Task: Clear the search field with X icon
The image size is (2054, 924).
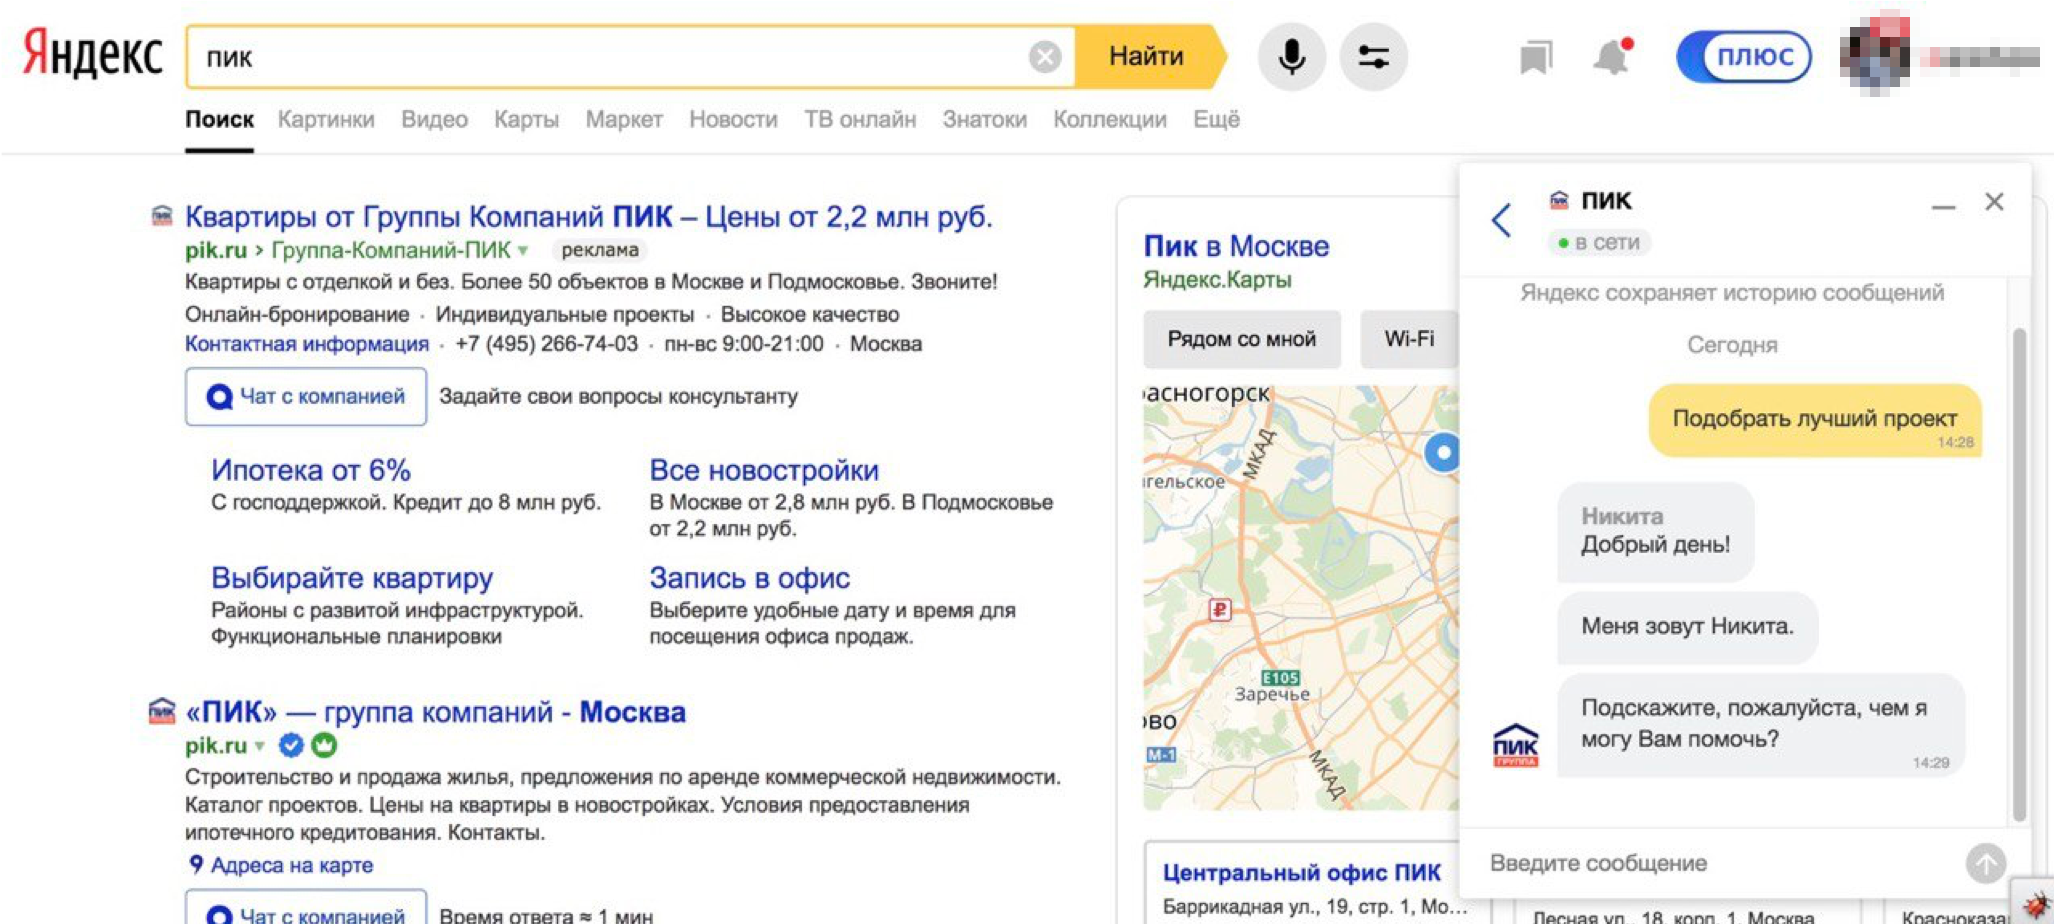Action: [1045, 57]
